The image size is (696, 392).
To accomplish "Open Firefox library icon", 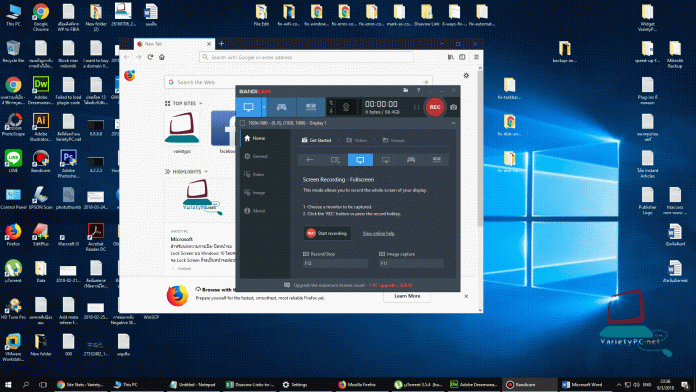I will coord(451,57).
